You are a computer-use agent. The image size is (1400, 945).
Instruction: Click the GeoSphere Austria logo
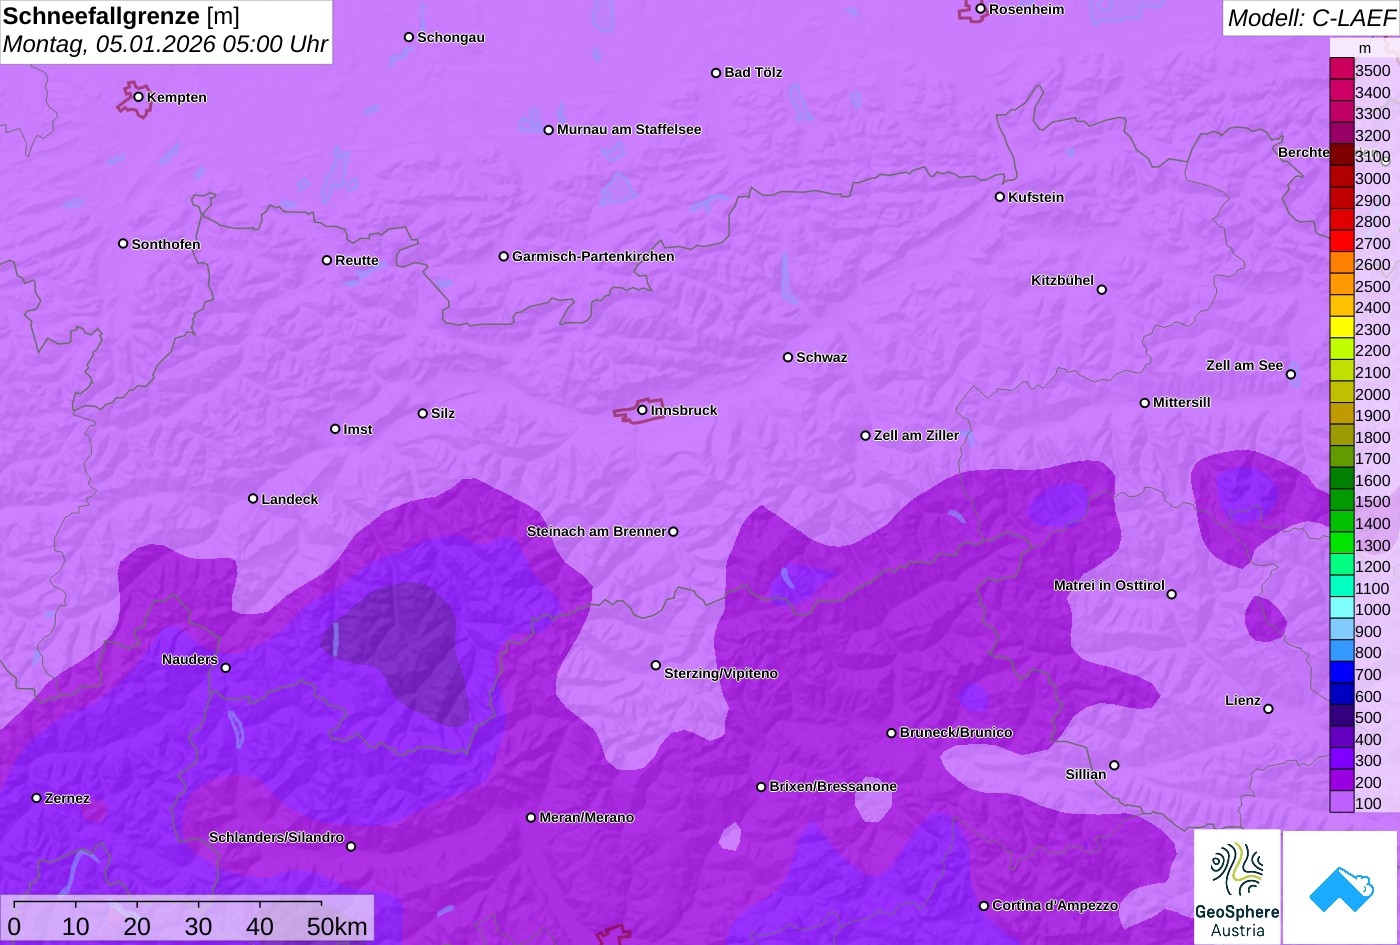1237,887
